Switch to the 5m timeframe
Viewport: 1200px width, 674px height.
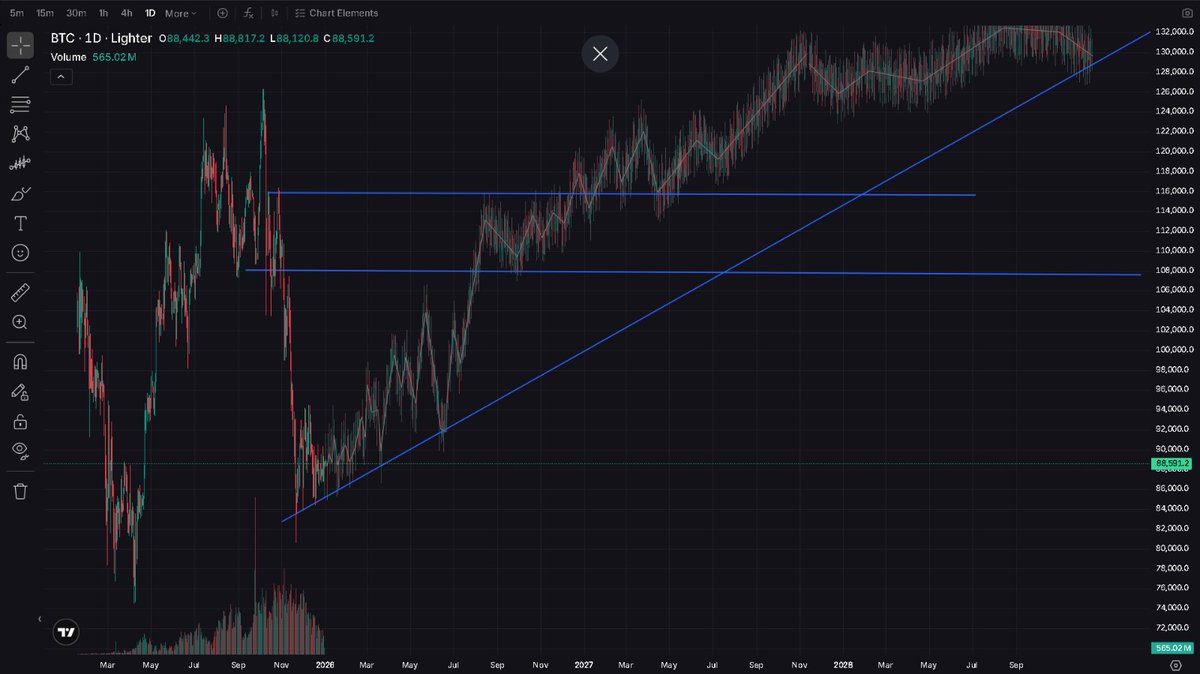click(17, 13)
